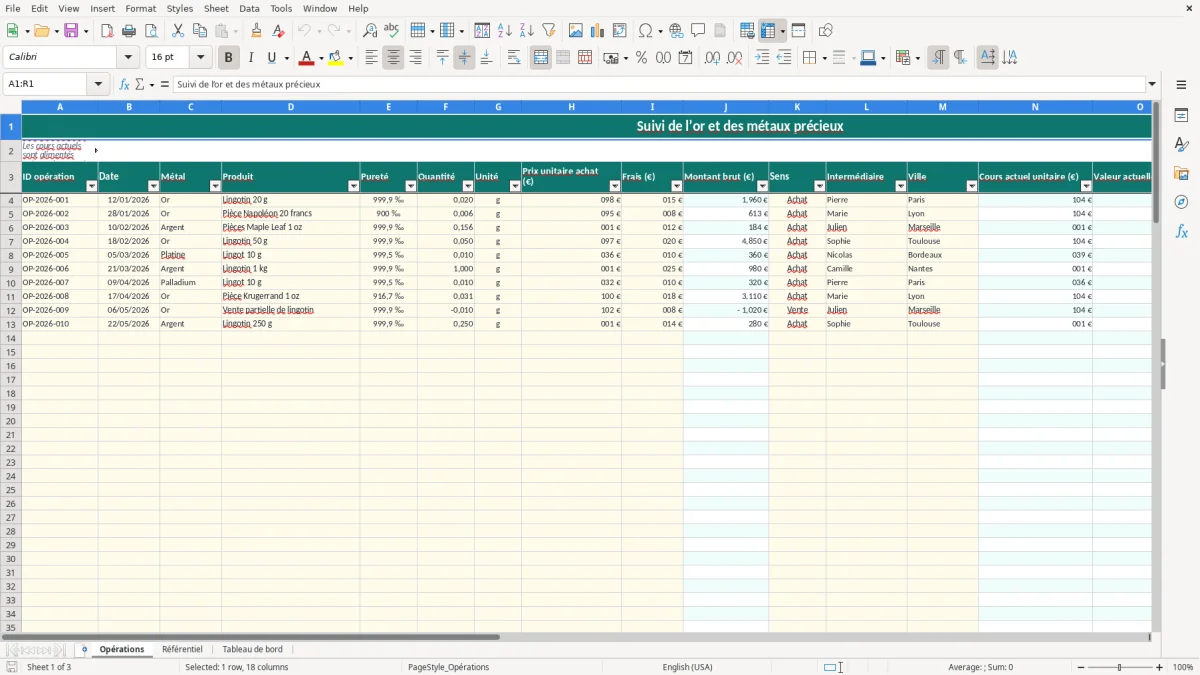
Task: Open the Ville column filter dropdown
Action: coord(971,186)
